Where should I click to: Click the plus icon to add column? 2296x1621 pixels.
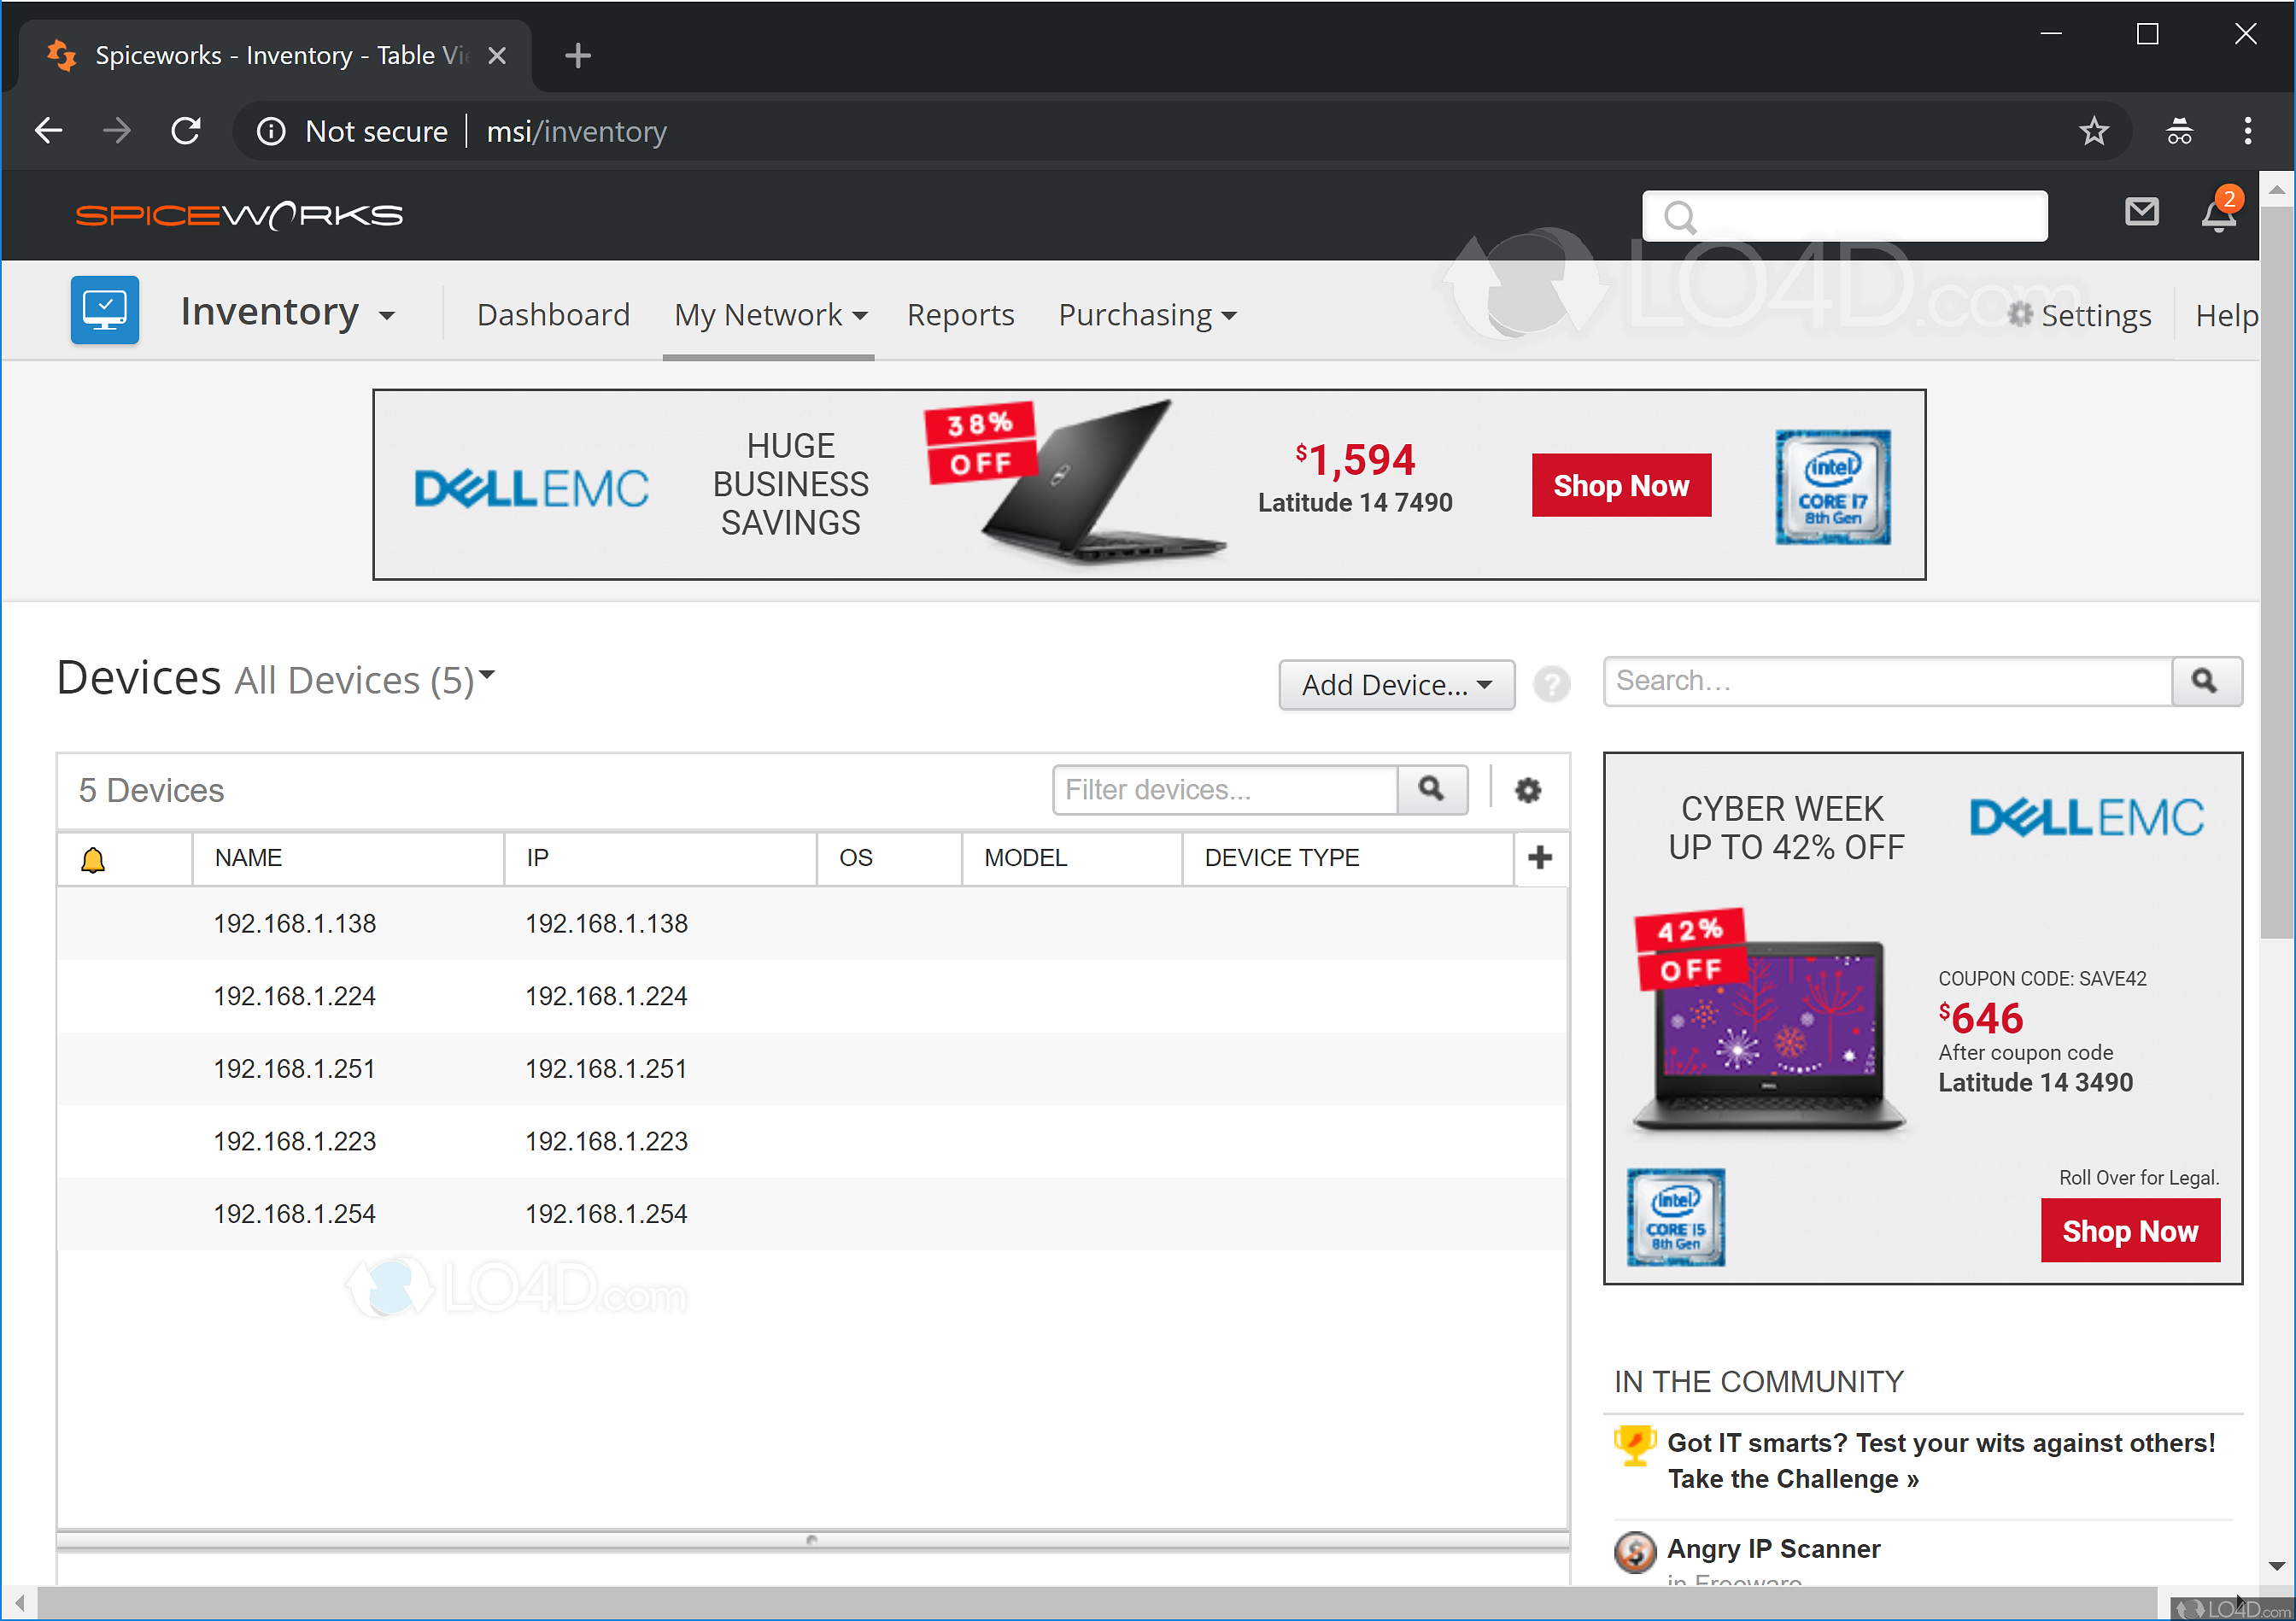pyautogui.click(x=1540, y=857)
